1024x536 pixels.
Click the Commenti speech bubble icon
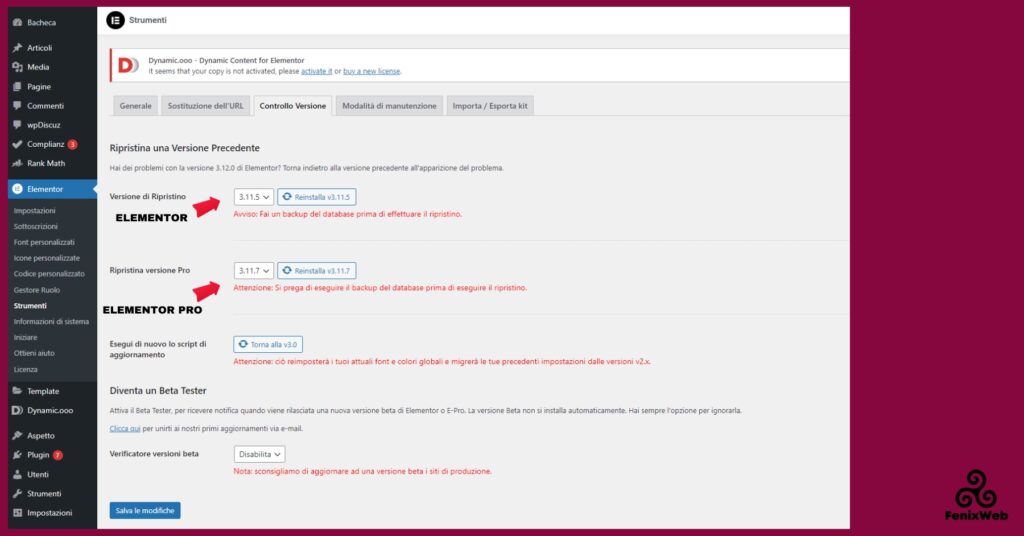(x=18, y=106)
